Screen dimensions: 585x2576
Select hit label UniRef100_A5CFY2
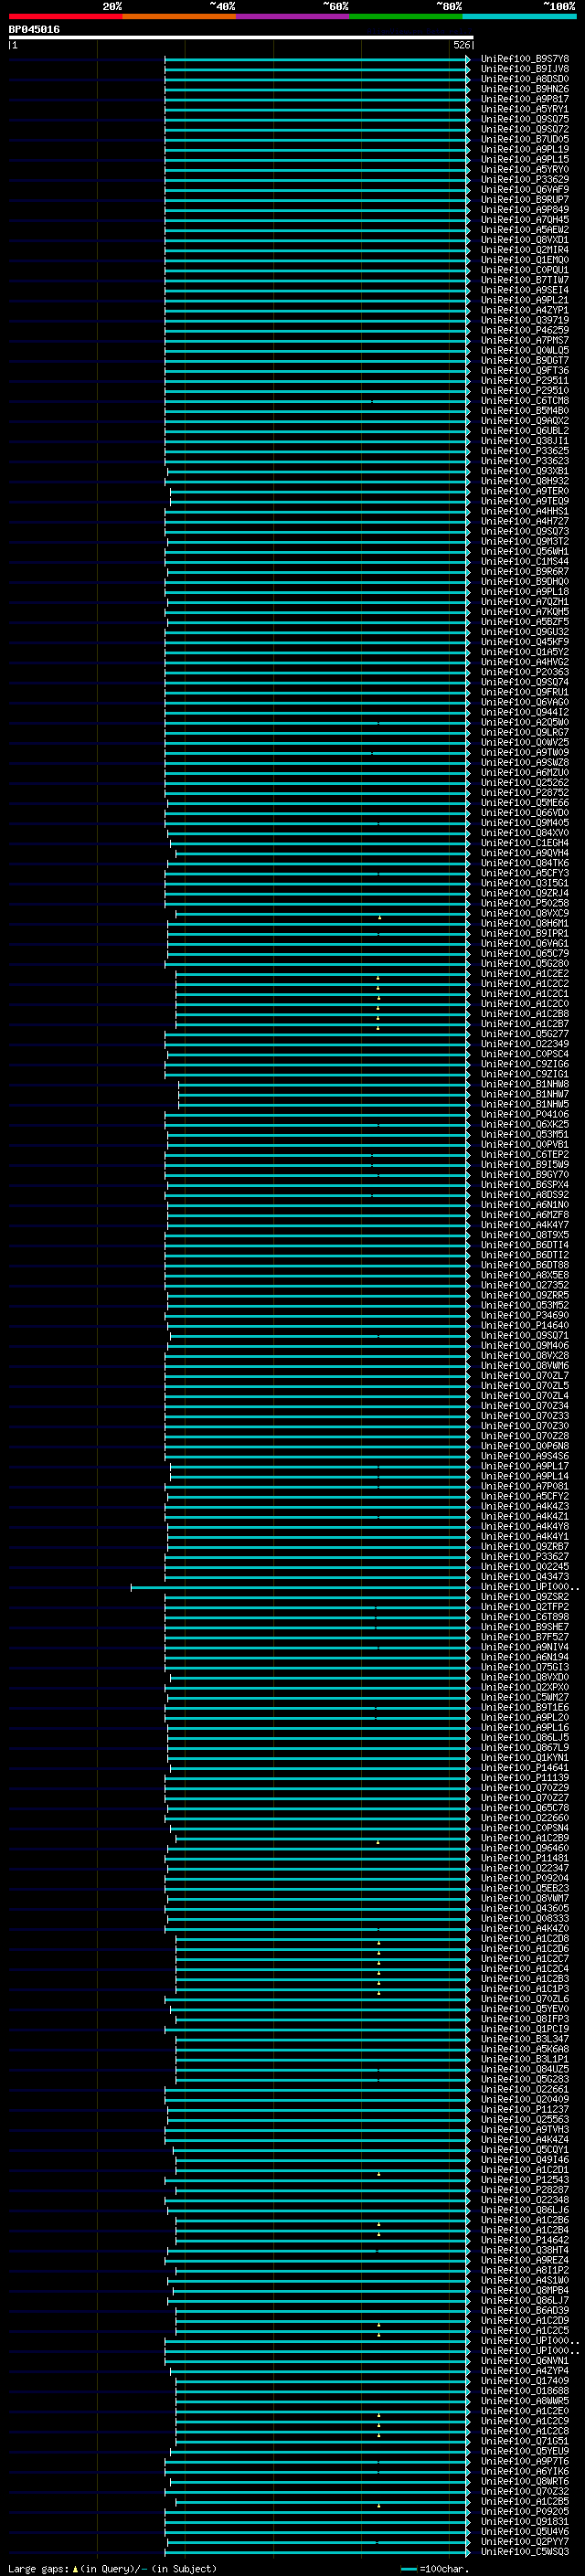[x=524, y=1496]
